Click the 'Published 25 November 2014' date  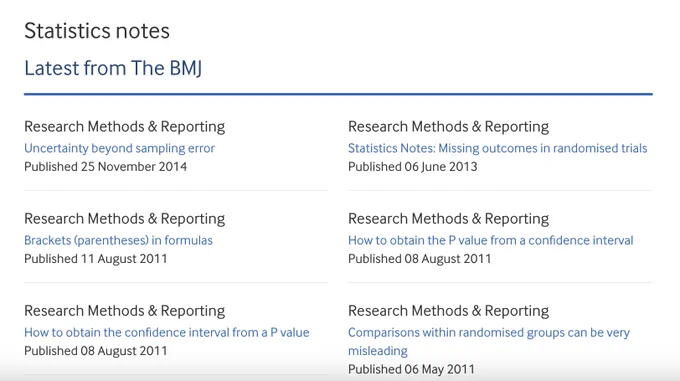[105, 167]
